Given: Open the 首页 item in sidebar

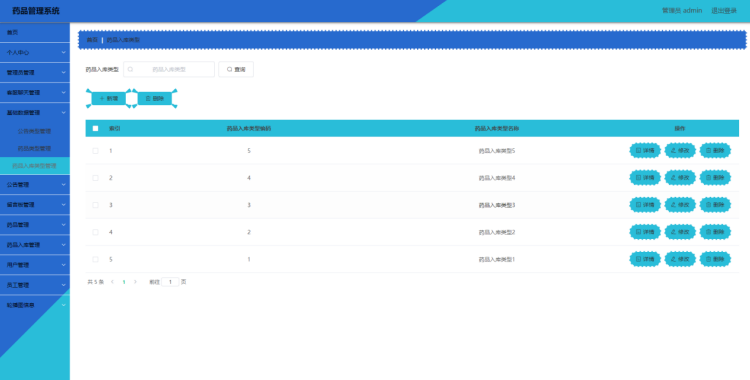Looking at the screenshot, I should pos(35,33).
